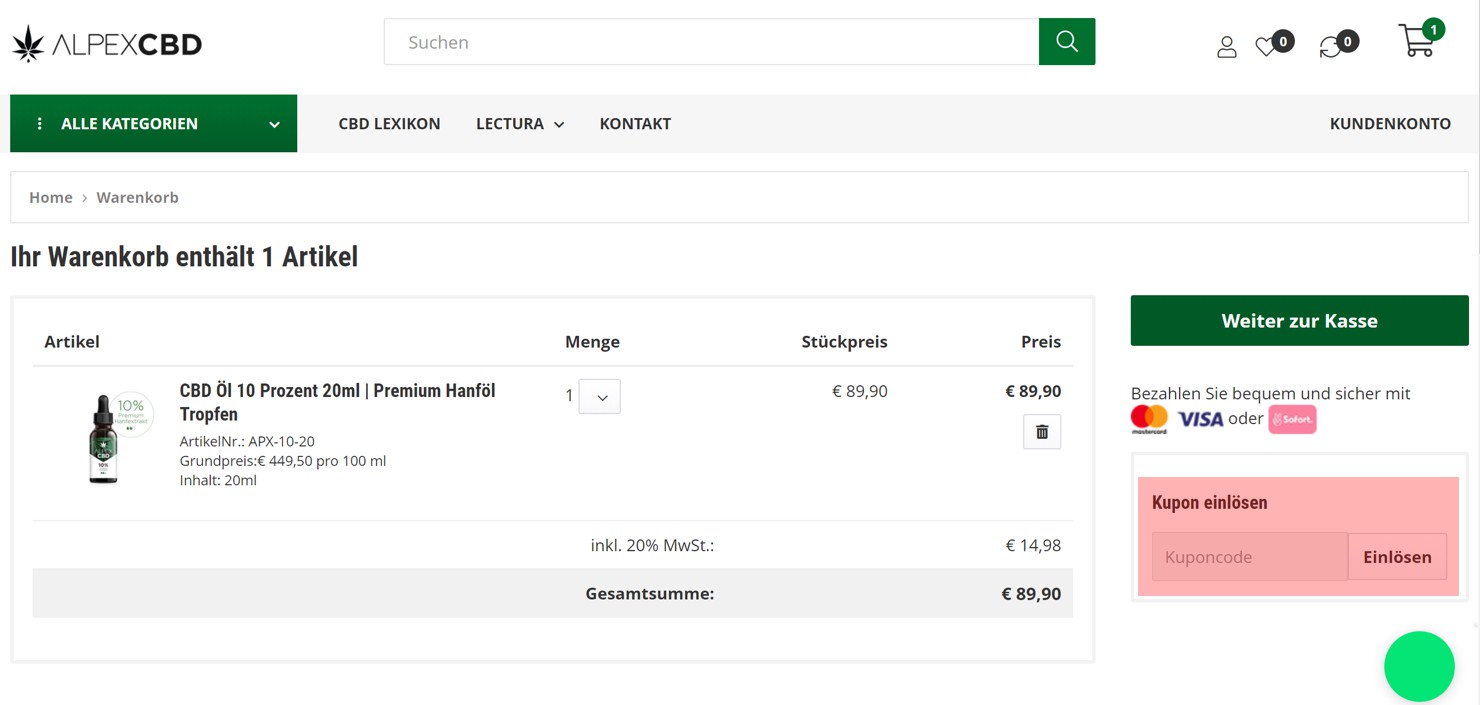The height and width of the screenshot is (705, 1480).
Task: Click Weiter zur Kasse button
Action: pyautogui.click(x=1299, y=321)
